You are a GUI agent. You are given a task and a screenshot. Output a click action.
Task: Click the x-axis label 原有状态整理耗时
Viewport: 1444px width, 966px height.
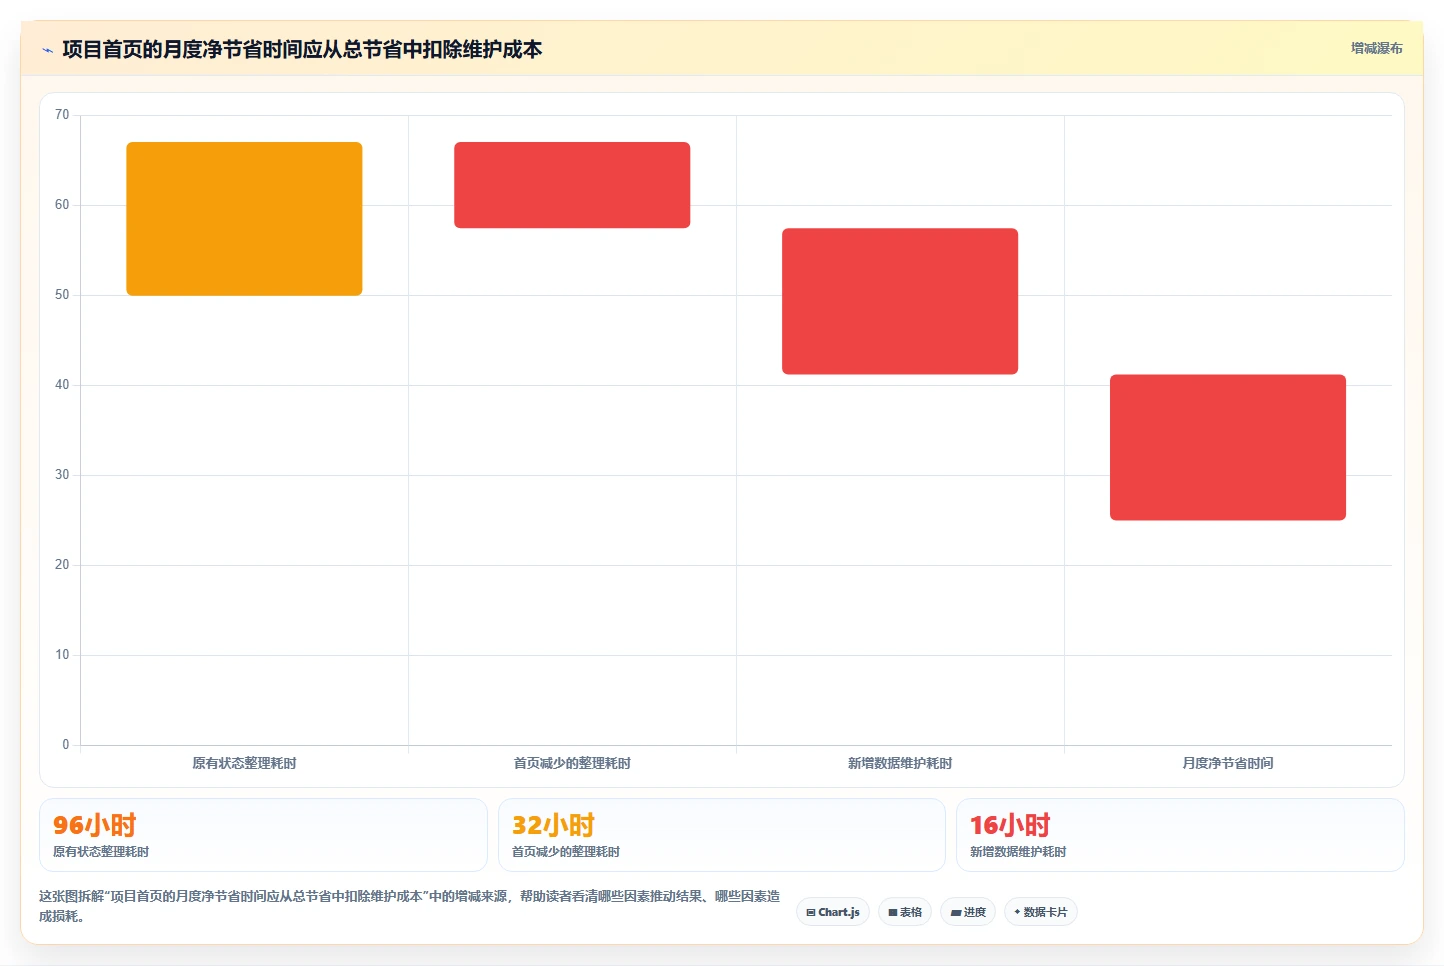pos(244,763)
